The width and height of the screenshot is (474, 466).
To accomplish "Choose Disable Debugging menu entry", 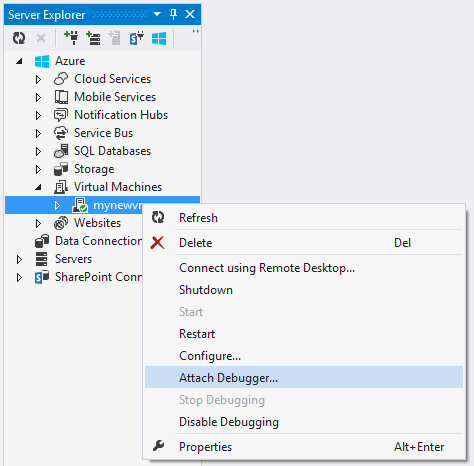I will [304, 422].
